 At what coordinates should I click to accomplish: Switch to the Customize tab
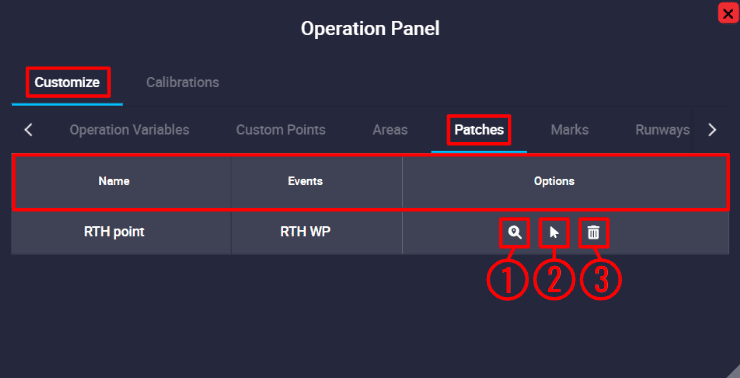pyautogui.click(x=67, y=82)
